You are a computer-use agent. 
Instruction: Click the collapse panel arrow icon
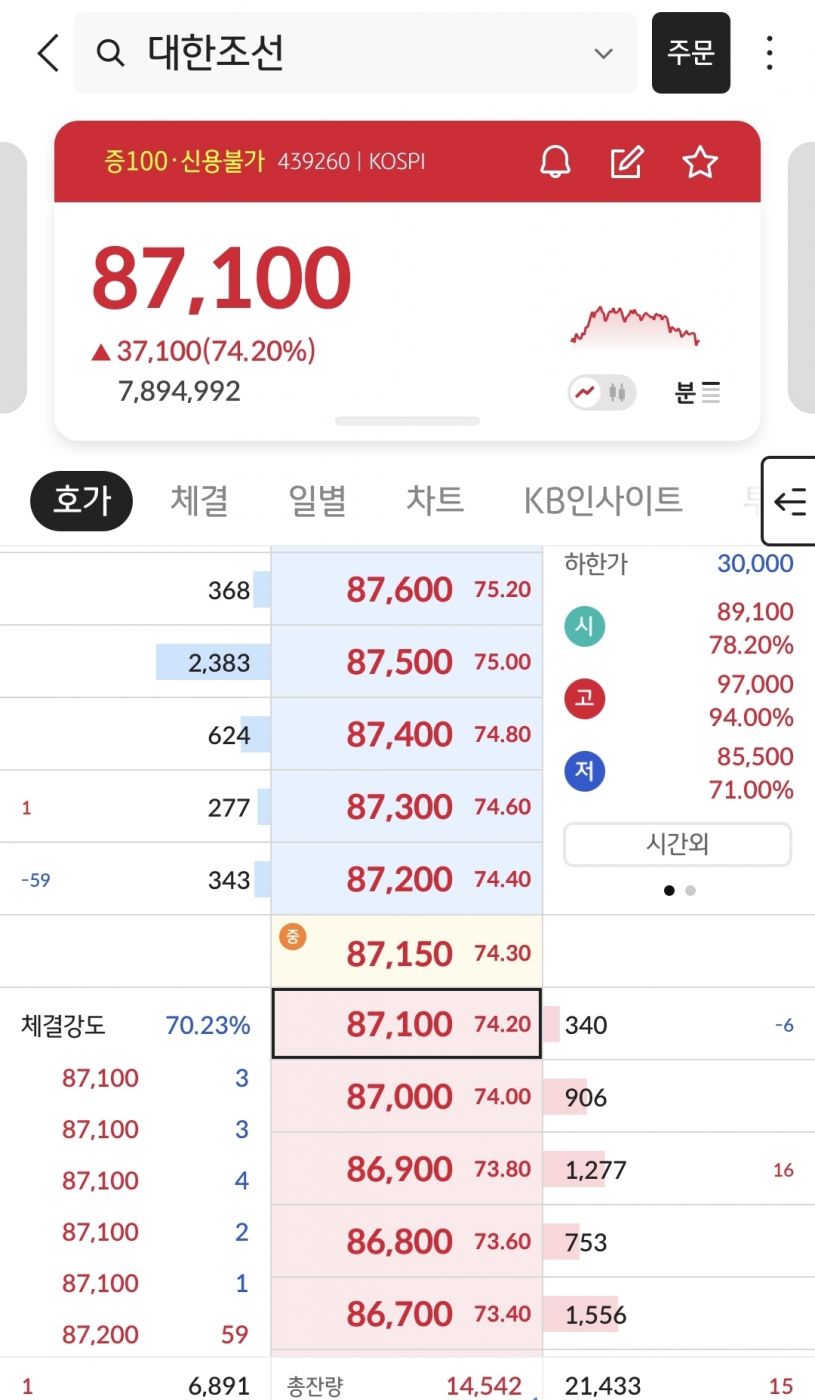tap(790, 502)
